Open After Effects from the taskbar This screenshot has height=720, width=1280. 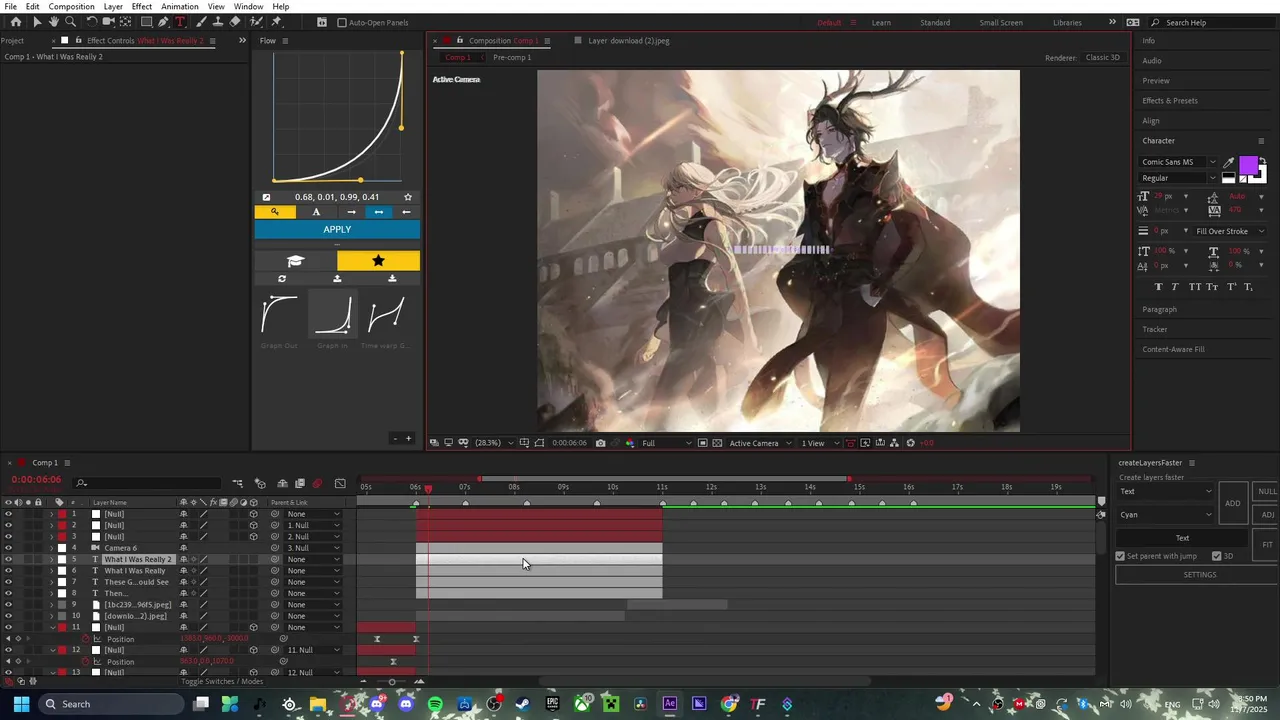[x=670, y=704]
